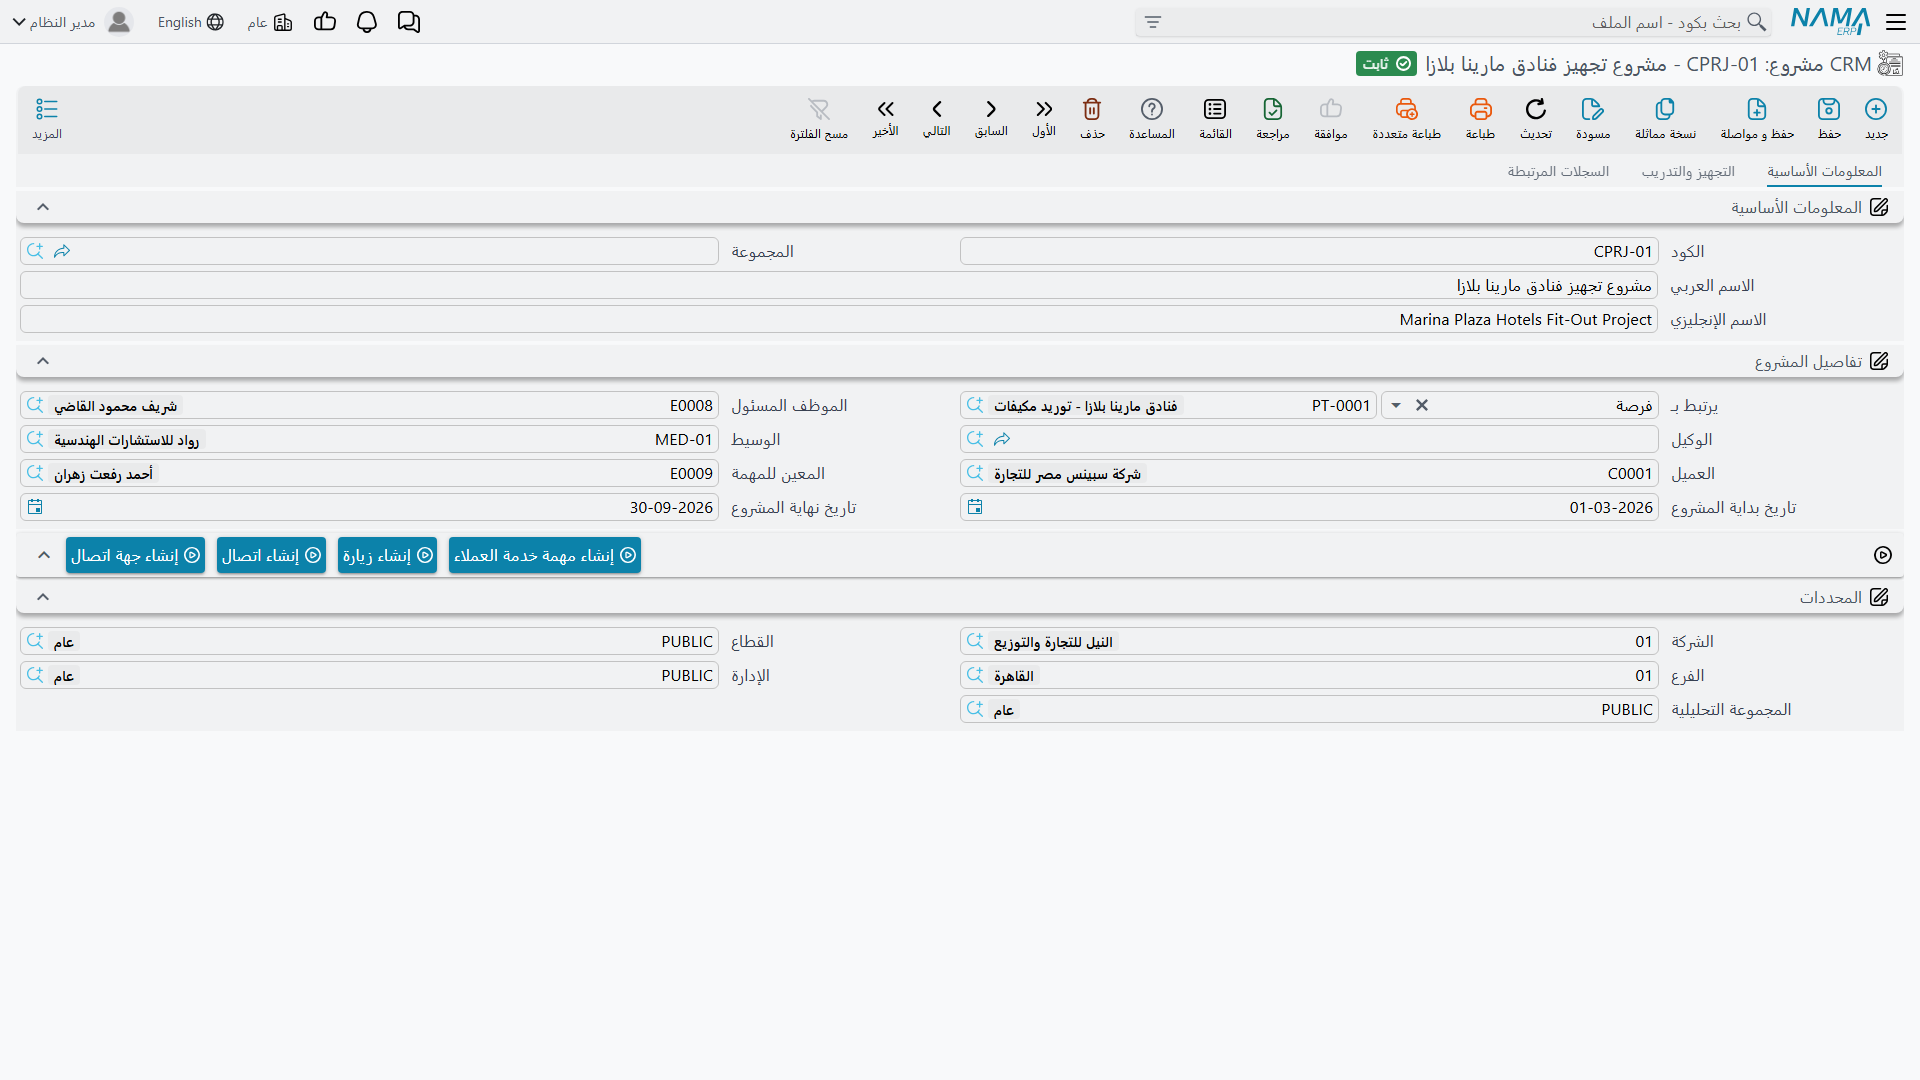The width and height of the screenshot is (1920, 1080).
Task: Open the related-to type dropdown arrow
Action: pyautogui.click(x=1396, y=405)
